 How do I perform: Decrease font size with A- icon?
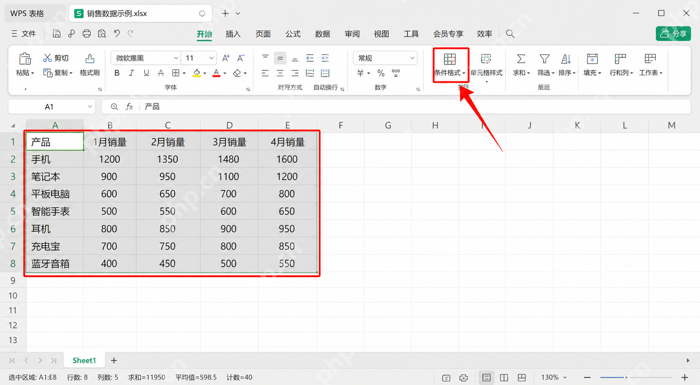click(241, 58)
